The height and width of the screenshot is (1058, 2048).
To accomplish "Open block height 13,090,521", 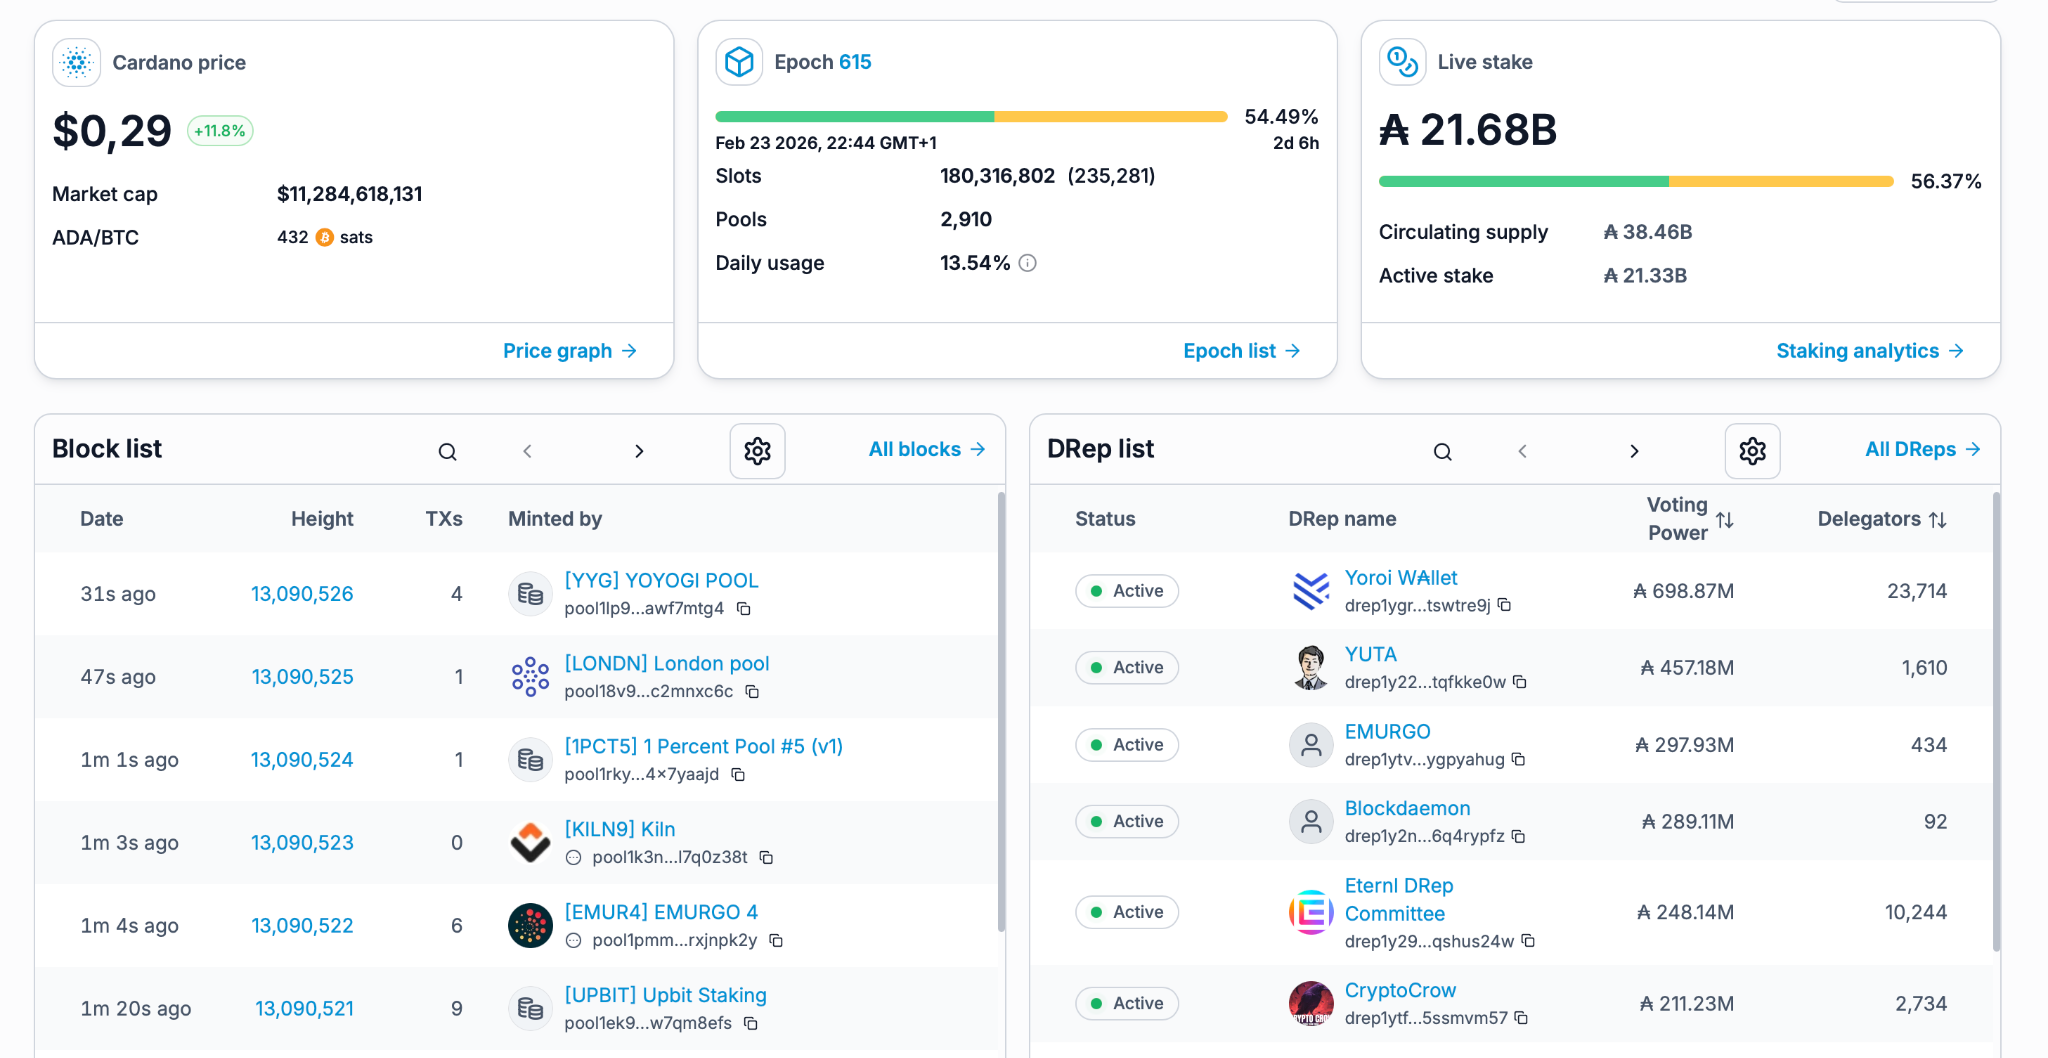I will (x=304, y=1009).
